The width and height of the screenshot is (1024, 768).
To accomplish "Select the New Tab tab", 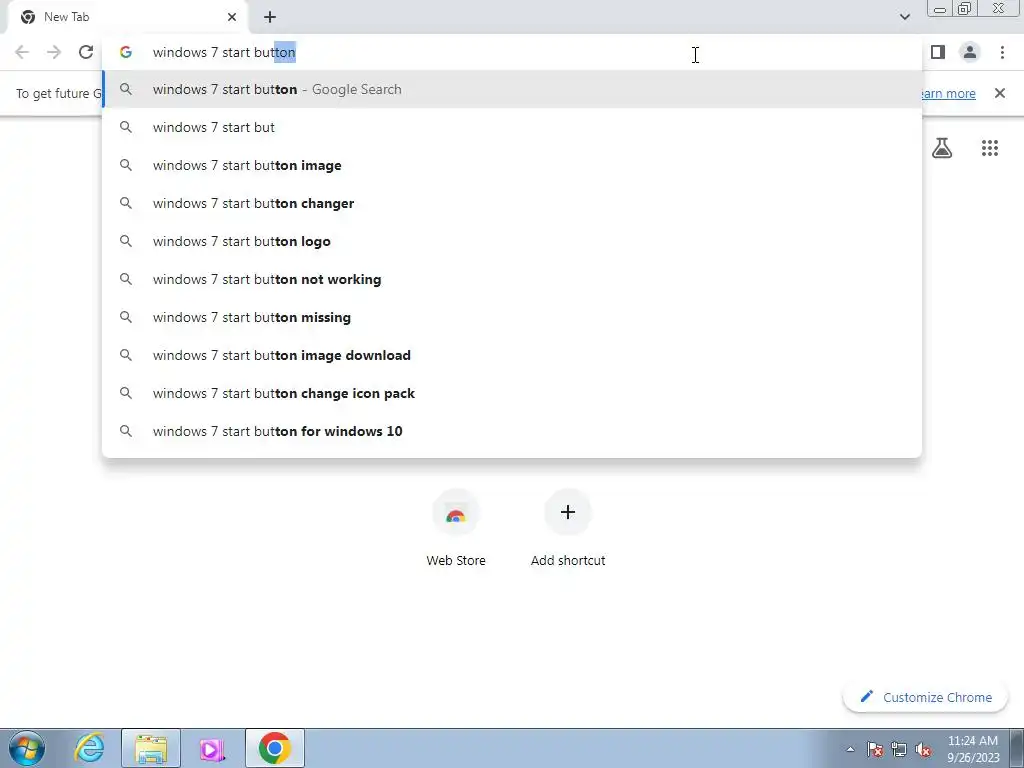I will (x=128, y=17).
